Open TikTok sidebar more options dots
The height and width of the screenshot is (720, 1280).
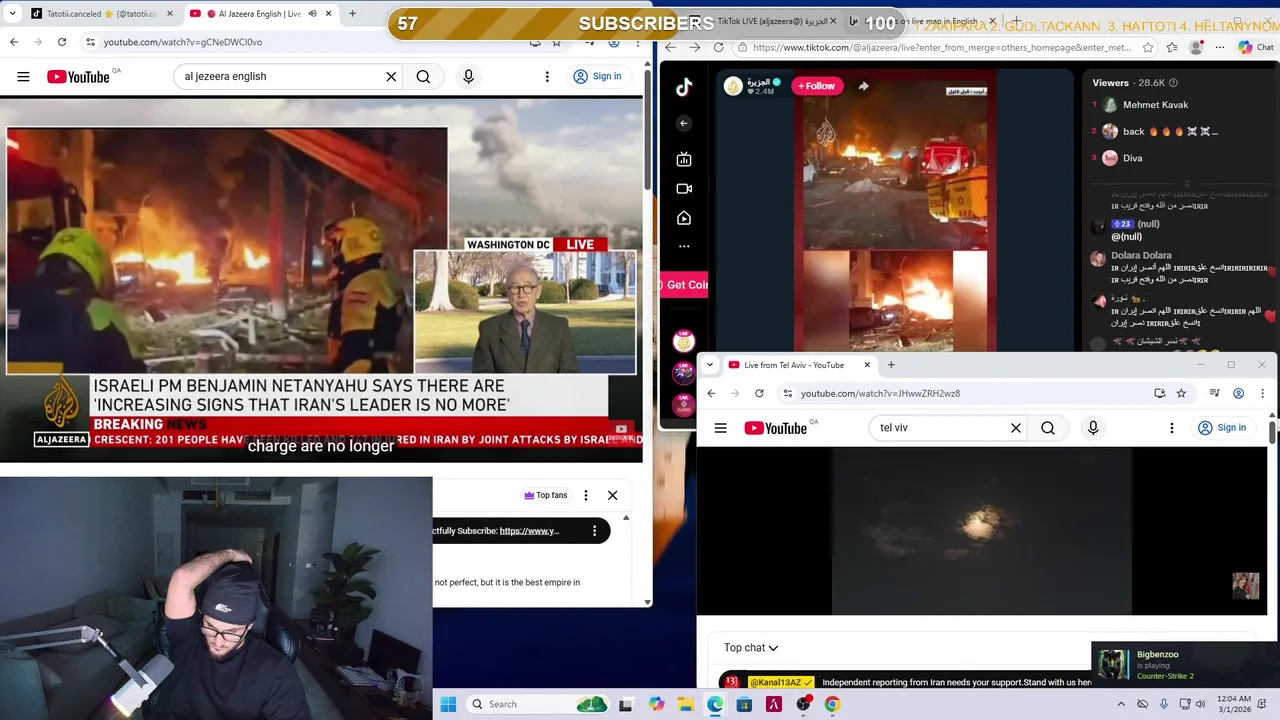[684, 246]
